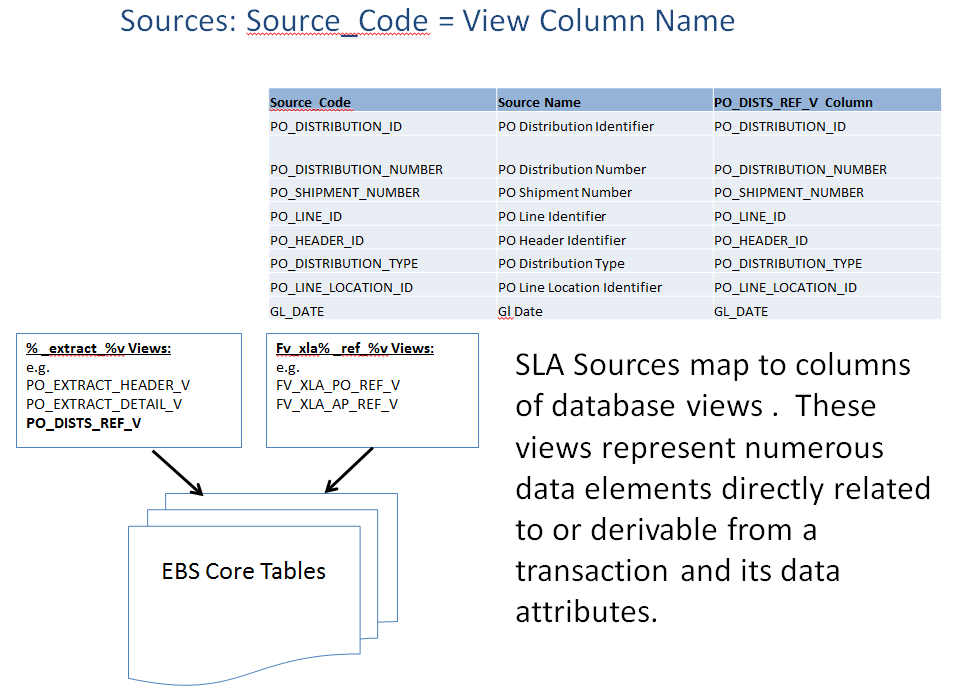This screenshot has height=693, width=960.
Task: Click the slide title starting with "Sources:"
Action: coord(427,21)
